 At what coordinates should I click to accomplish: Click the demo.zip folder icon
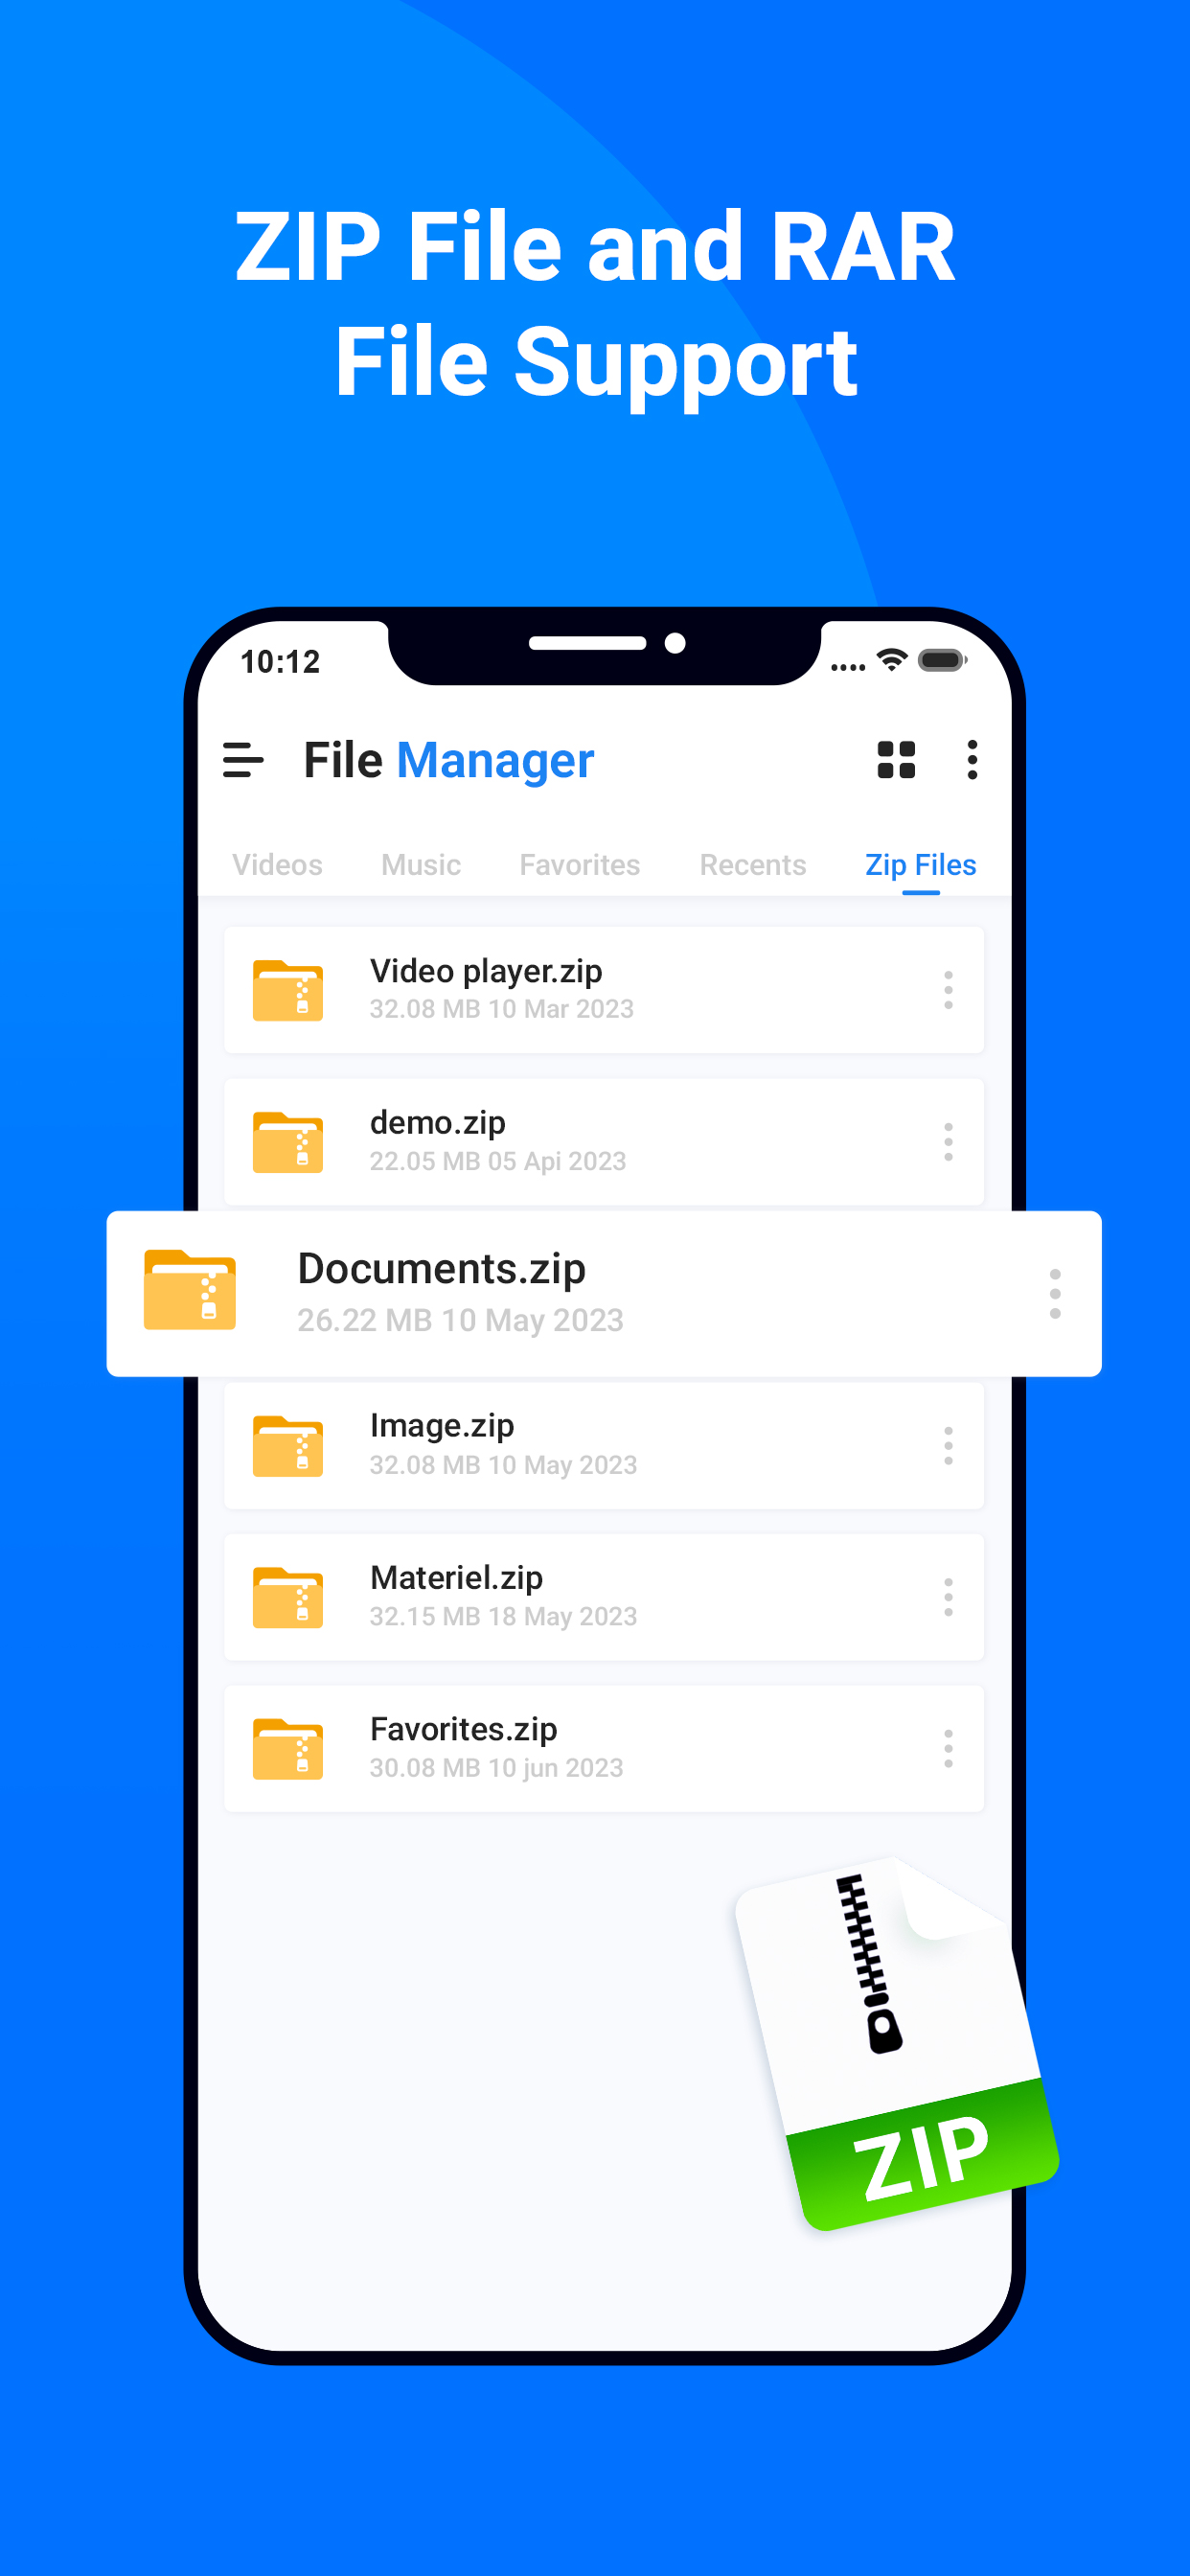point(288,1142)
